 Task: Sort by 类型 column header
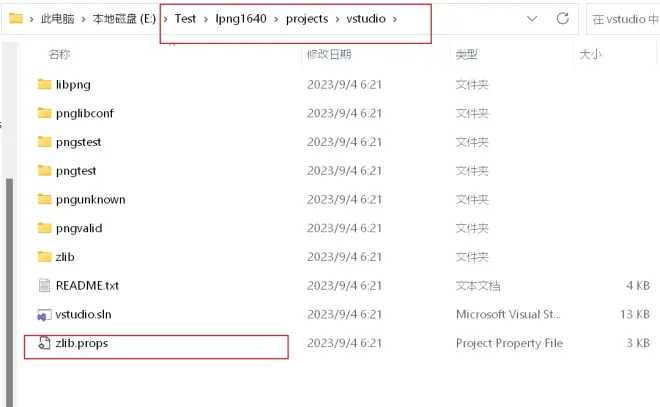click(x=466, y=54)
